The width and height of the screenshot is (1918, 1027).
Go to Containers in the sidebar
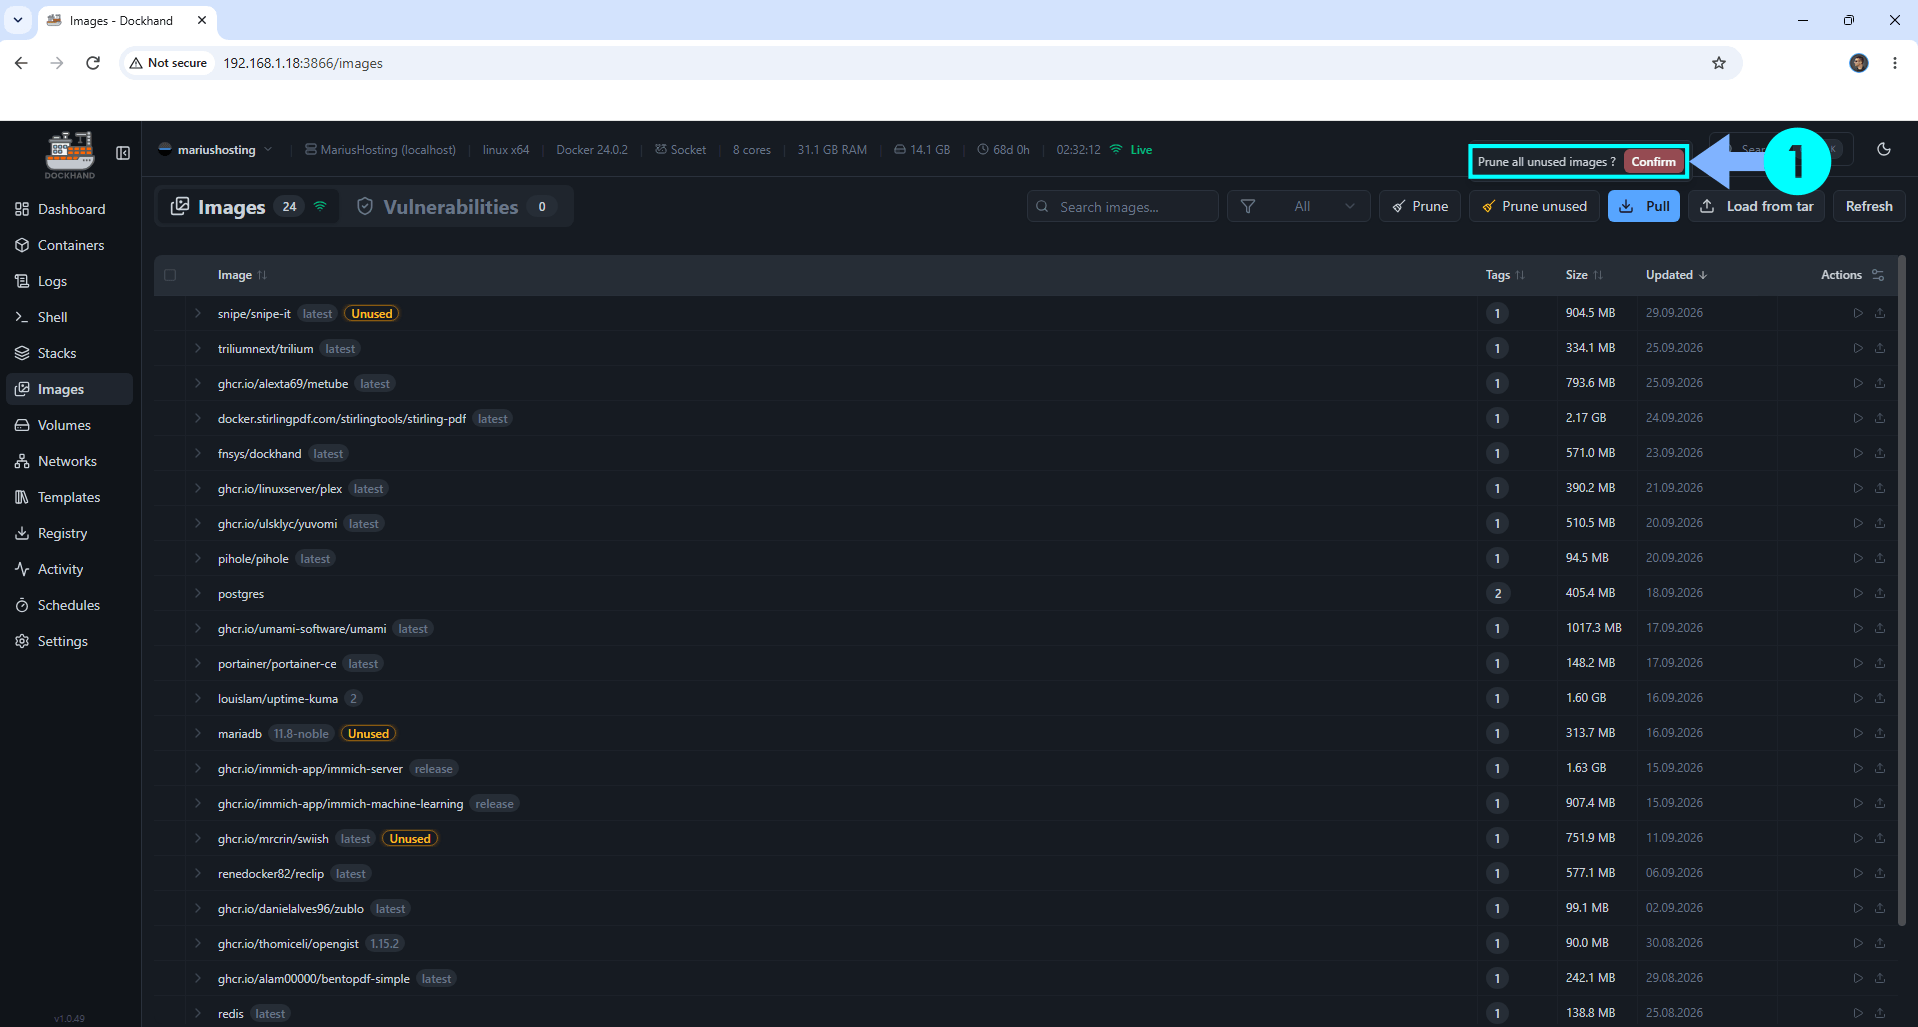70,245
